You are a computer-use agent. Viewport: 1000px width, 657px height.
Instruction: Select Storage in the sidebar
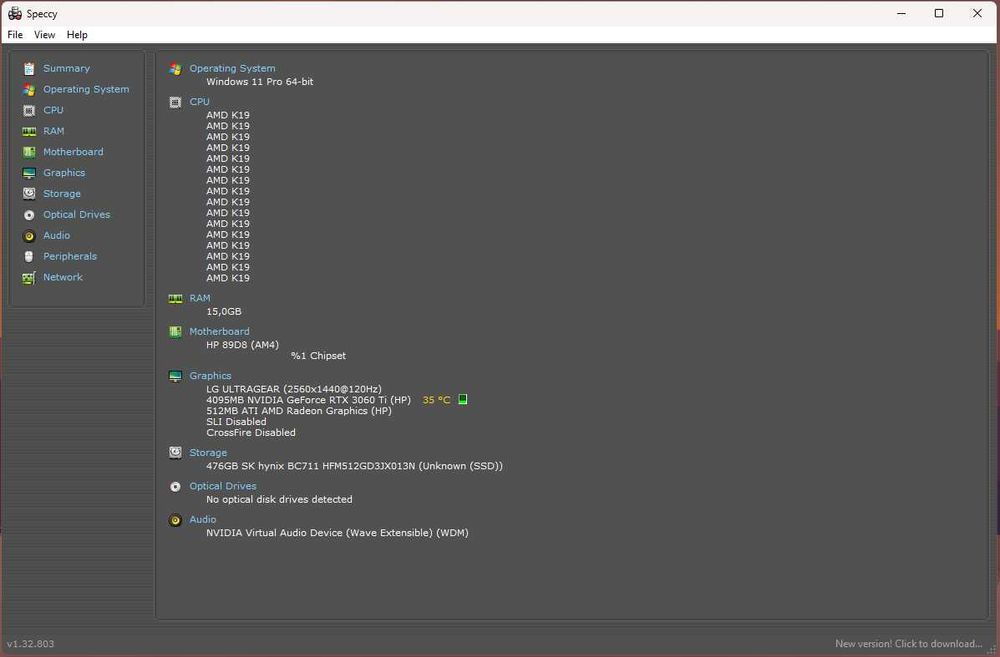coord(62,193)
